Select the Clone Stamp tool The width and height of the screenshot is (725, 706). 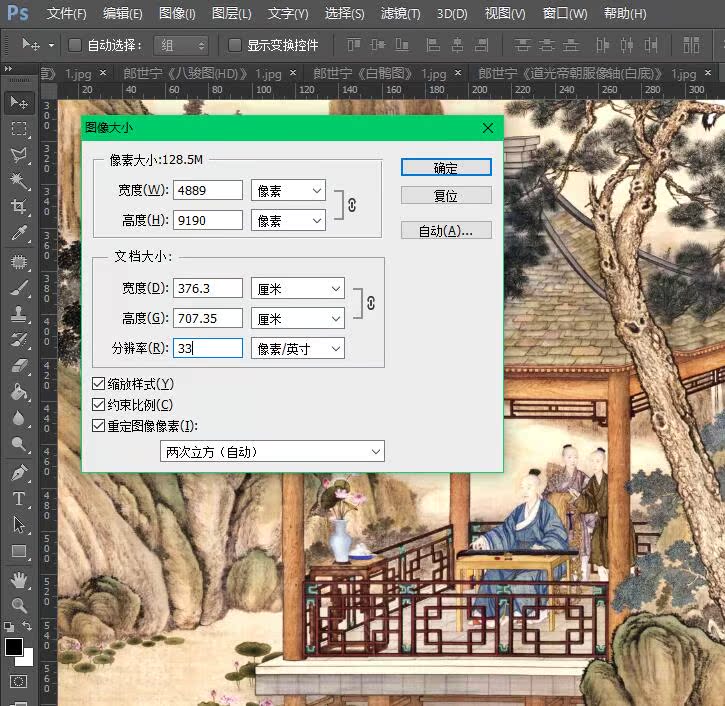[19, 313]
